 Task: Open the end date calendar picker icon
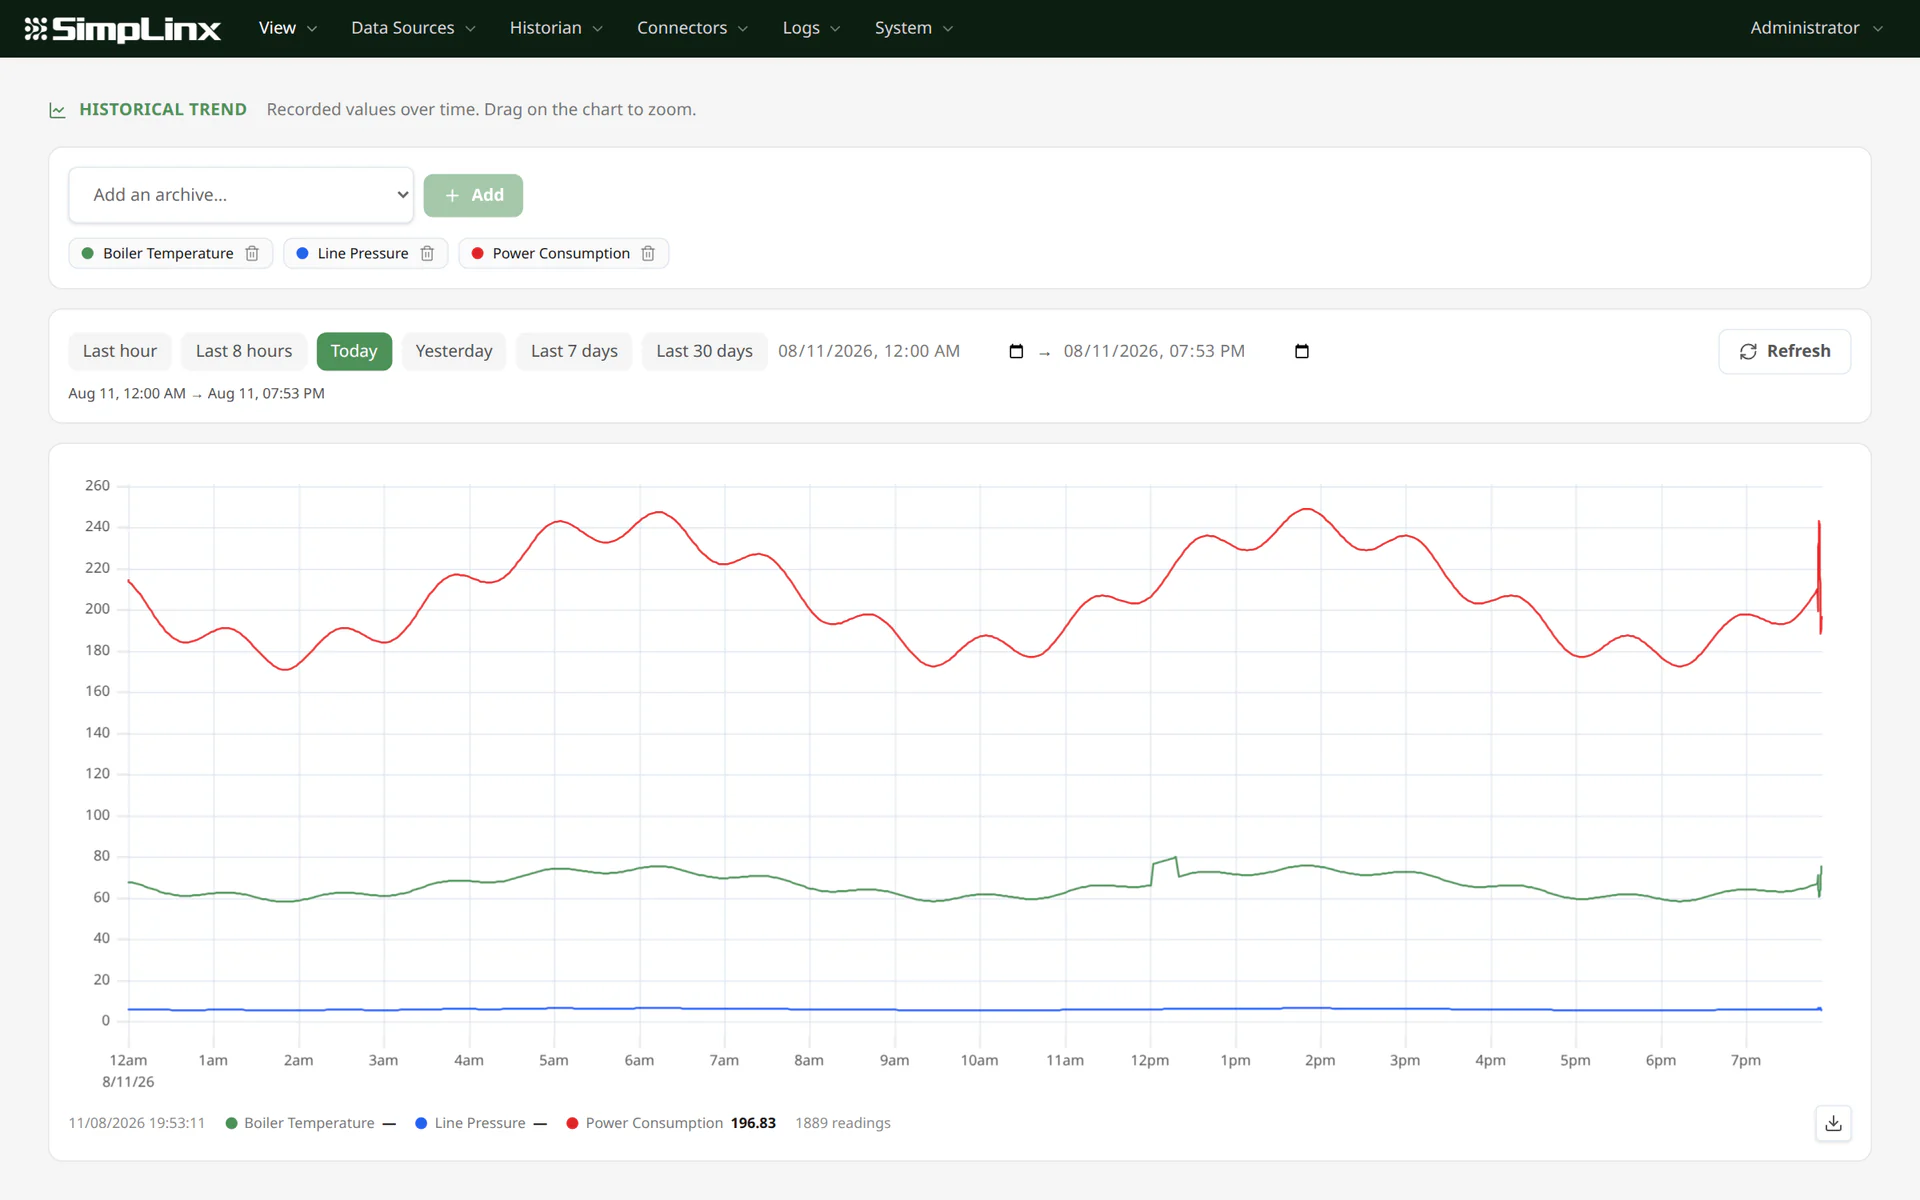(x=1301, y=351)
